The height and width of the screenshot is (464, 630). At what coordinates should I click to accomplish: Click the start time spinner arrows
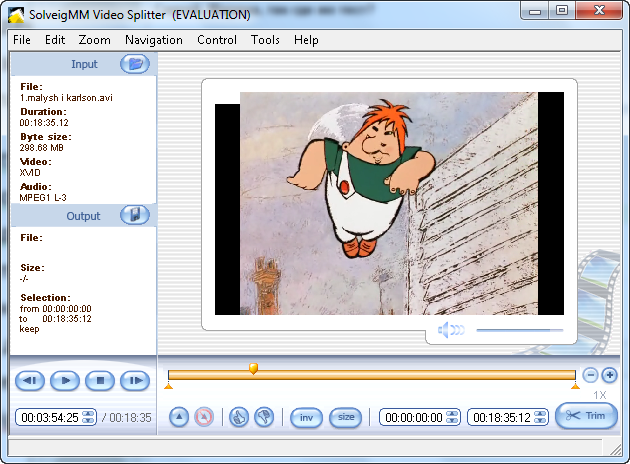click(452, 417)
